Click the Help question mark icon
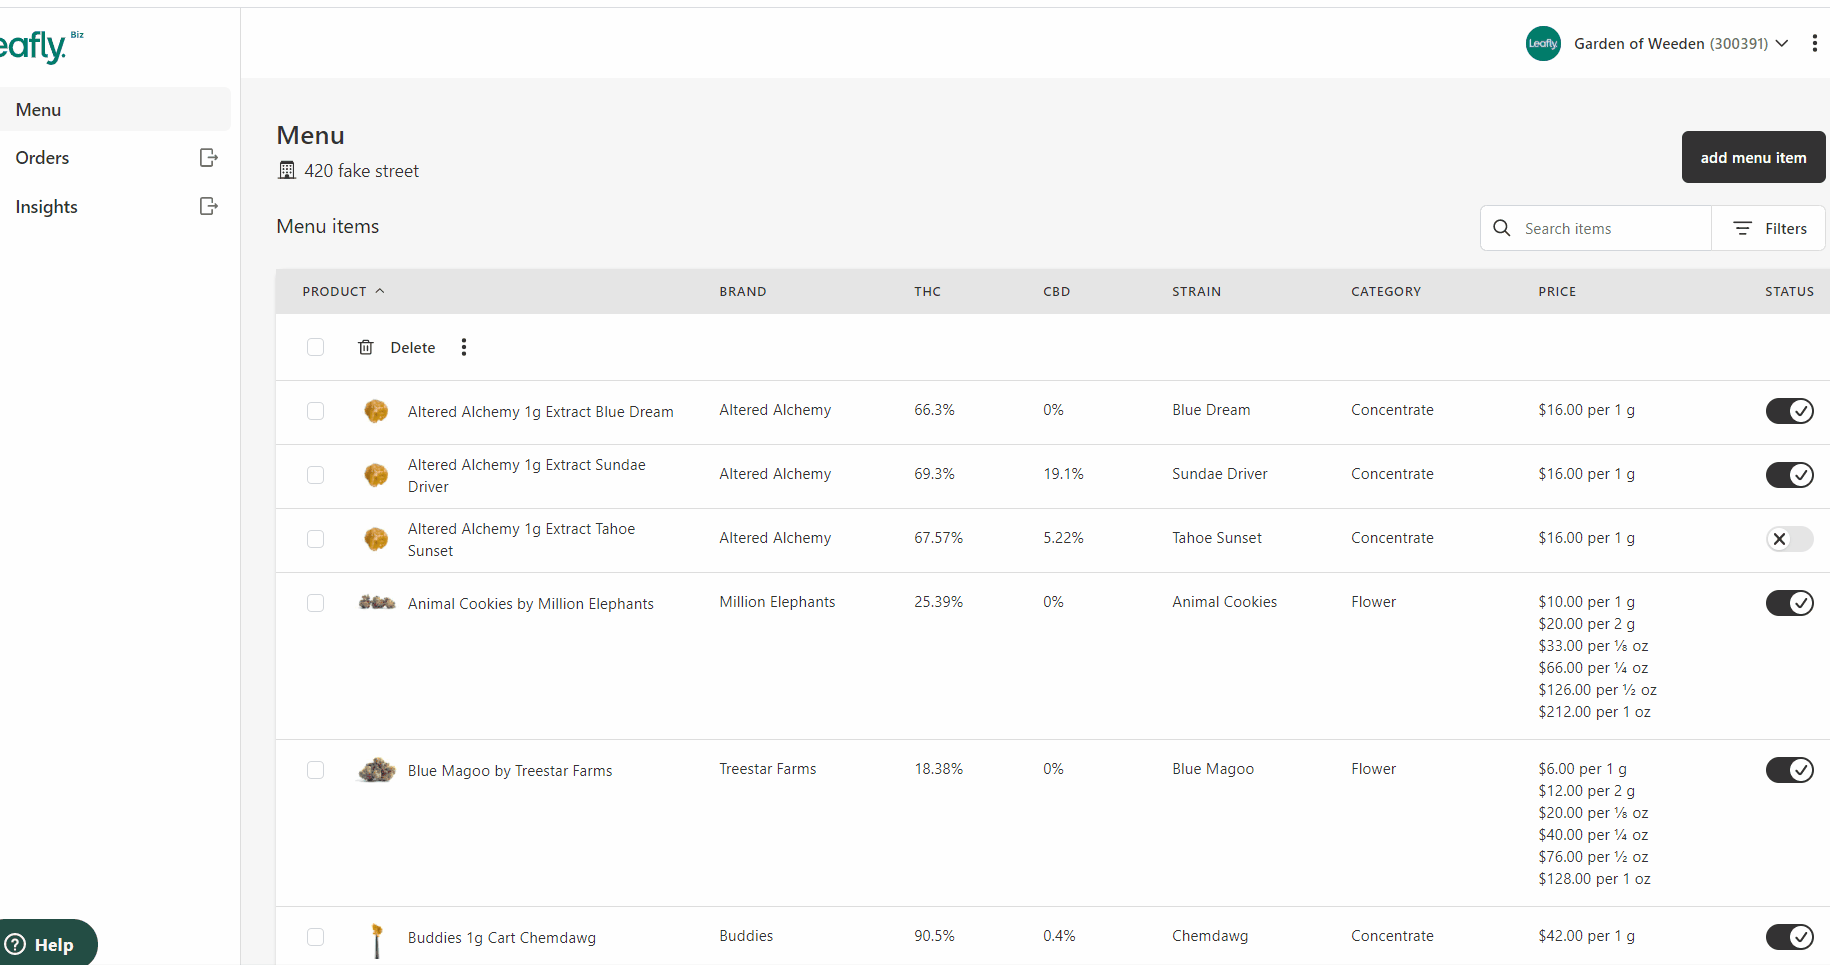1830x965 pixels. 15,944
